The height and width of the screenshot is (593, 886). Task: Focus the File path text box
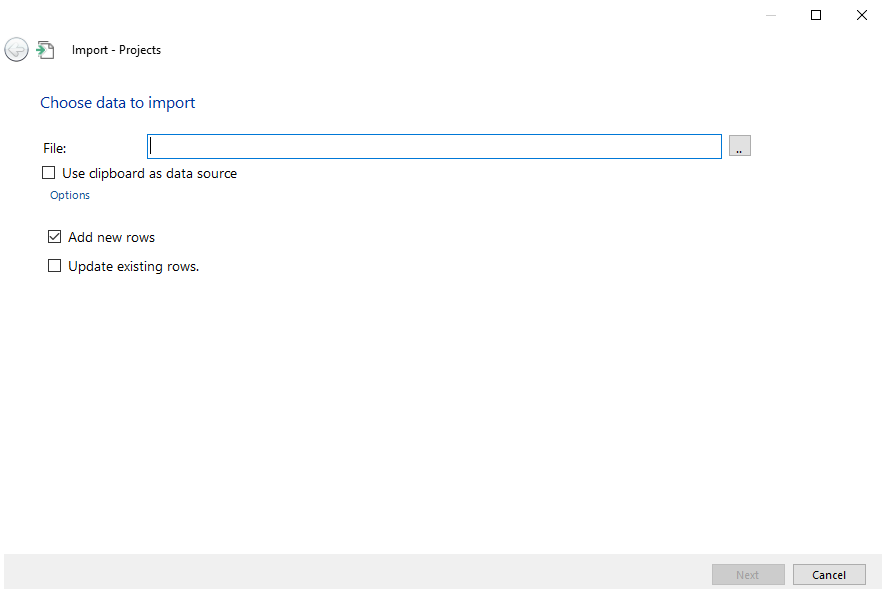[x=434, y=147]
